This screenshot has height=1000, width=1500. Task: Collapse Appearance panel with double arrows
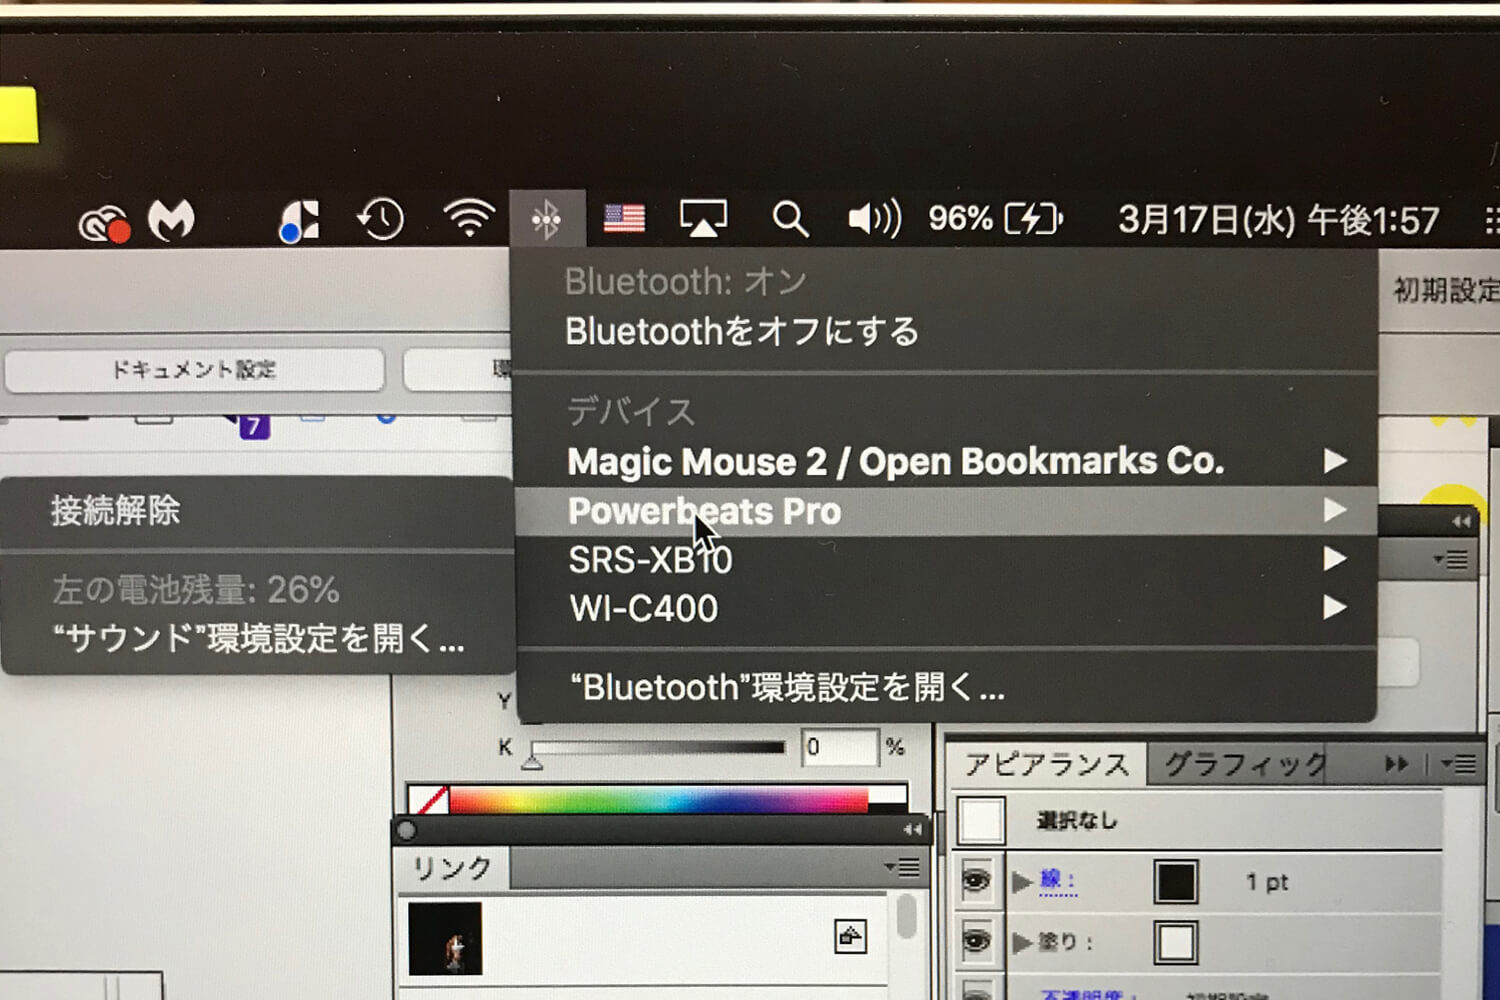tap(1396, 765)
